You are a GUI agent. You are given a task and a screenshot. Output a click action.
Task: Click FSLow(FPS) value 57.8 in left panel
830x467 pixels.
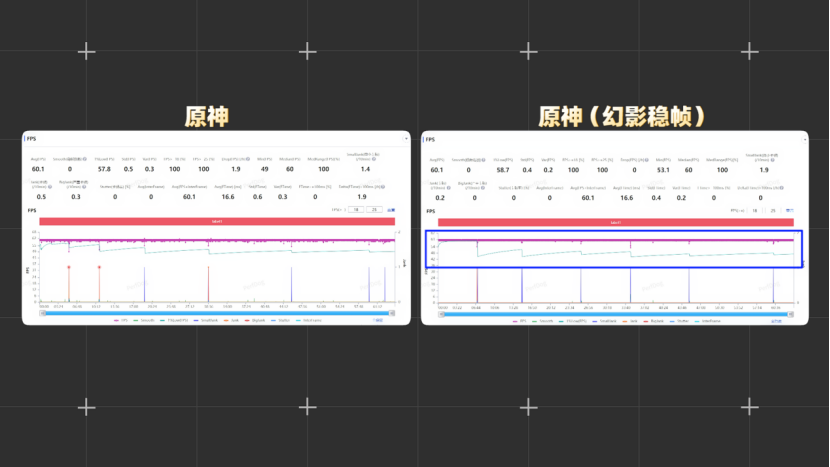click(104, 169)
